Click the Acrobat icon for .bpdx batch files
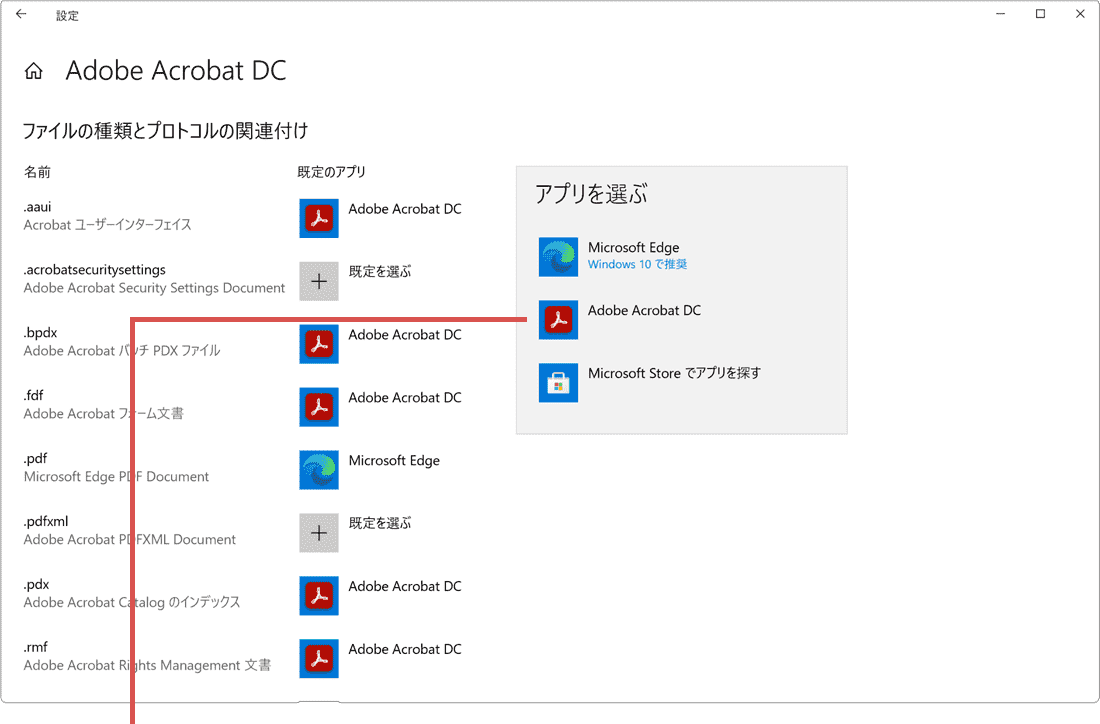Image resolution: width=1100 pixels, height=724 pixels. [318, 344]
